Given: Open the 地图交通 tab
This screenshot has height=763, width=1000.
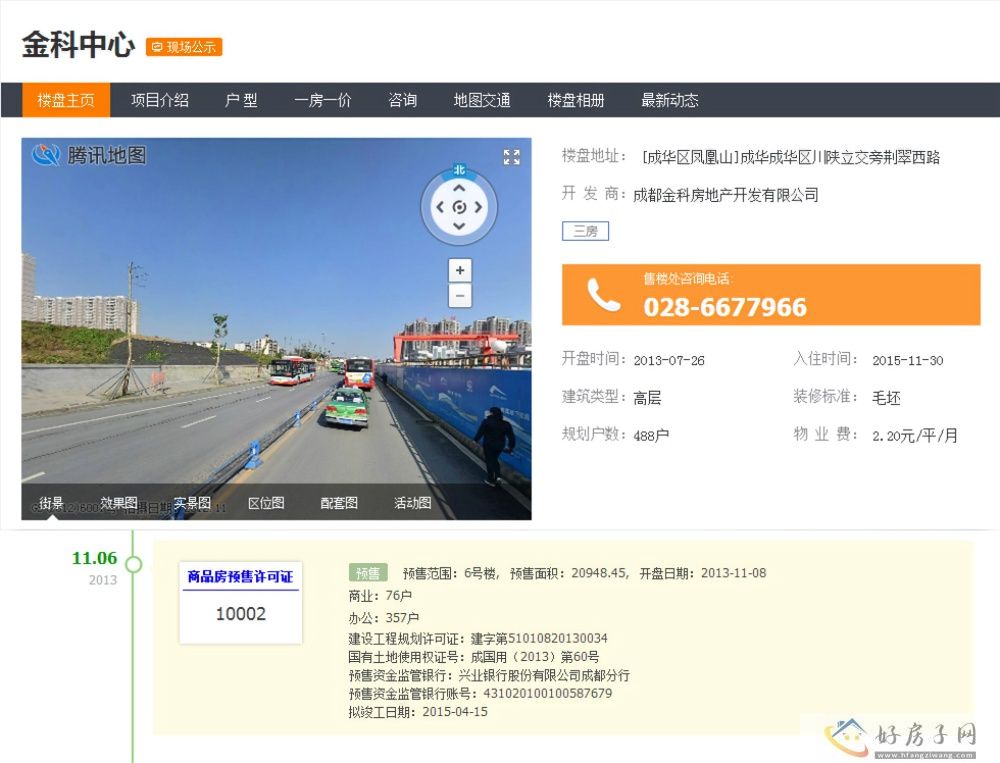Looking at the screenshot, I should tap(482, 100).
